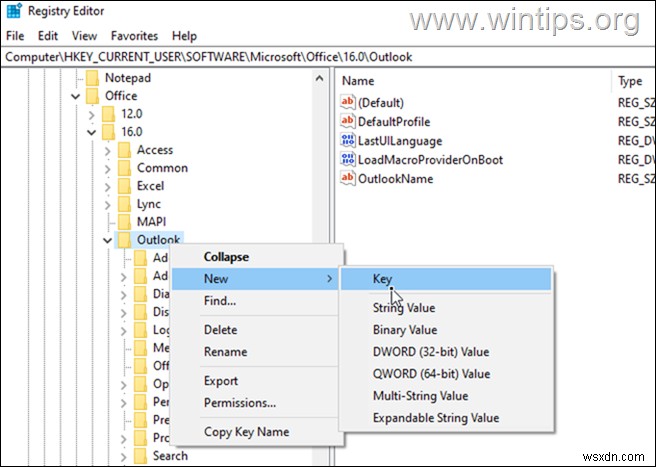
Task: Select Binary Value in the New submenu
Action: pos(446,330)
